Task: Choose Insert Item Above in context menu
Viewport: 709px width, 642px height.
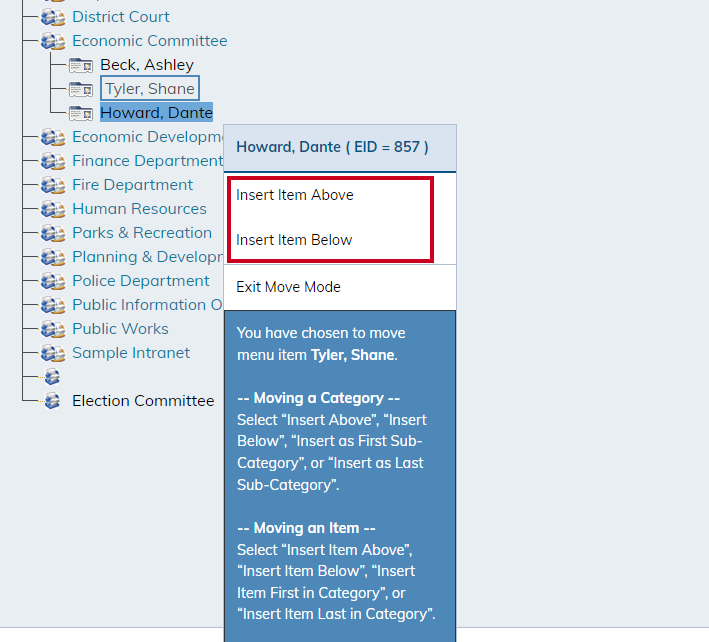Action: pos(295,195)
